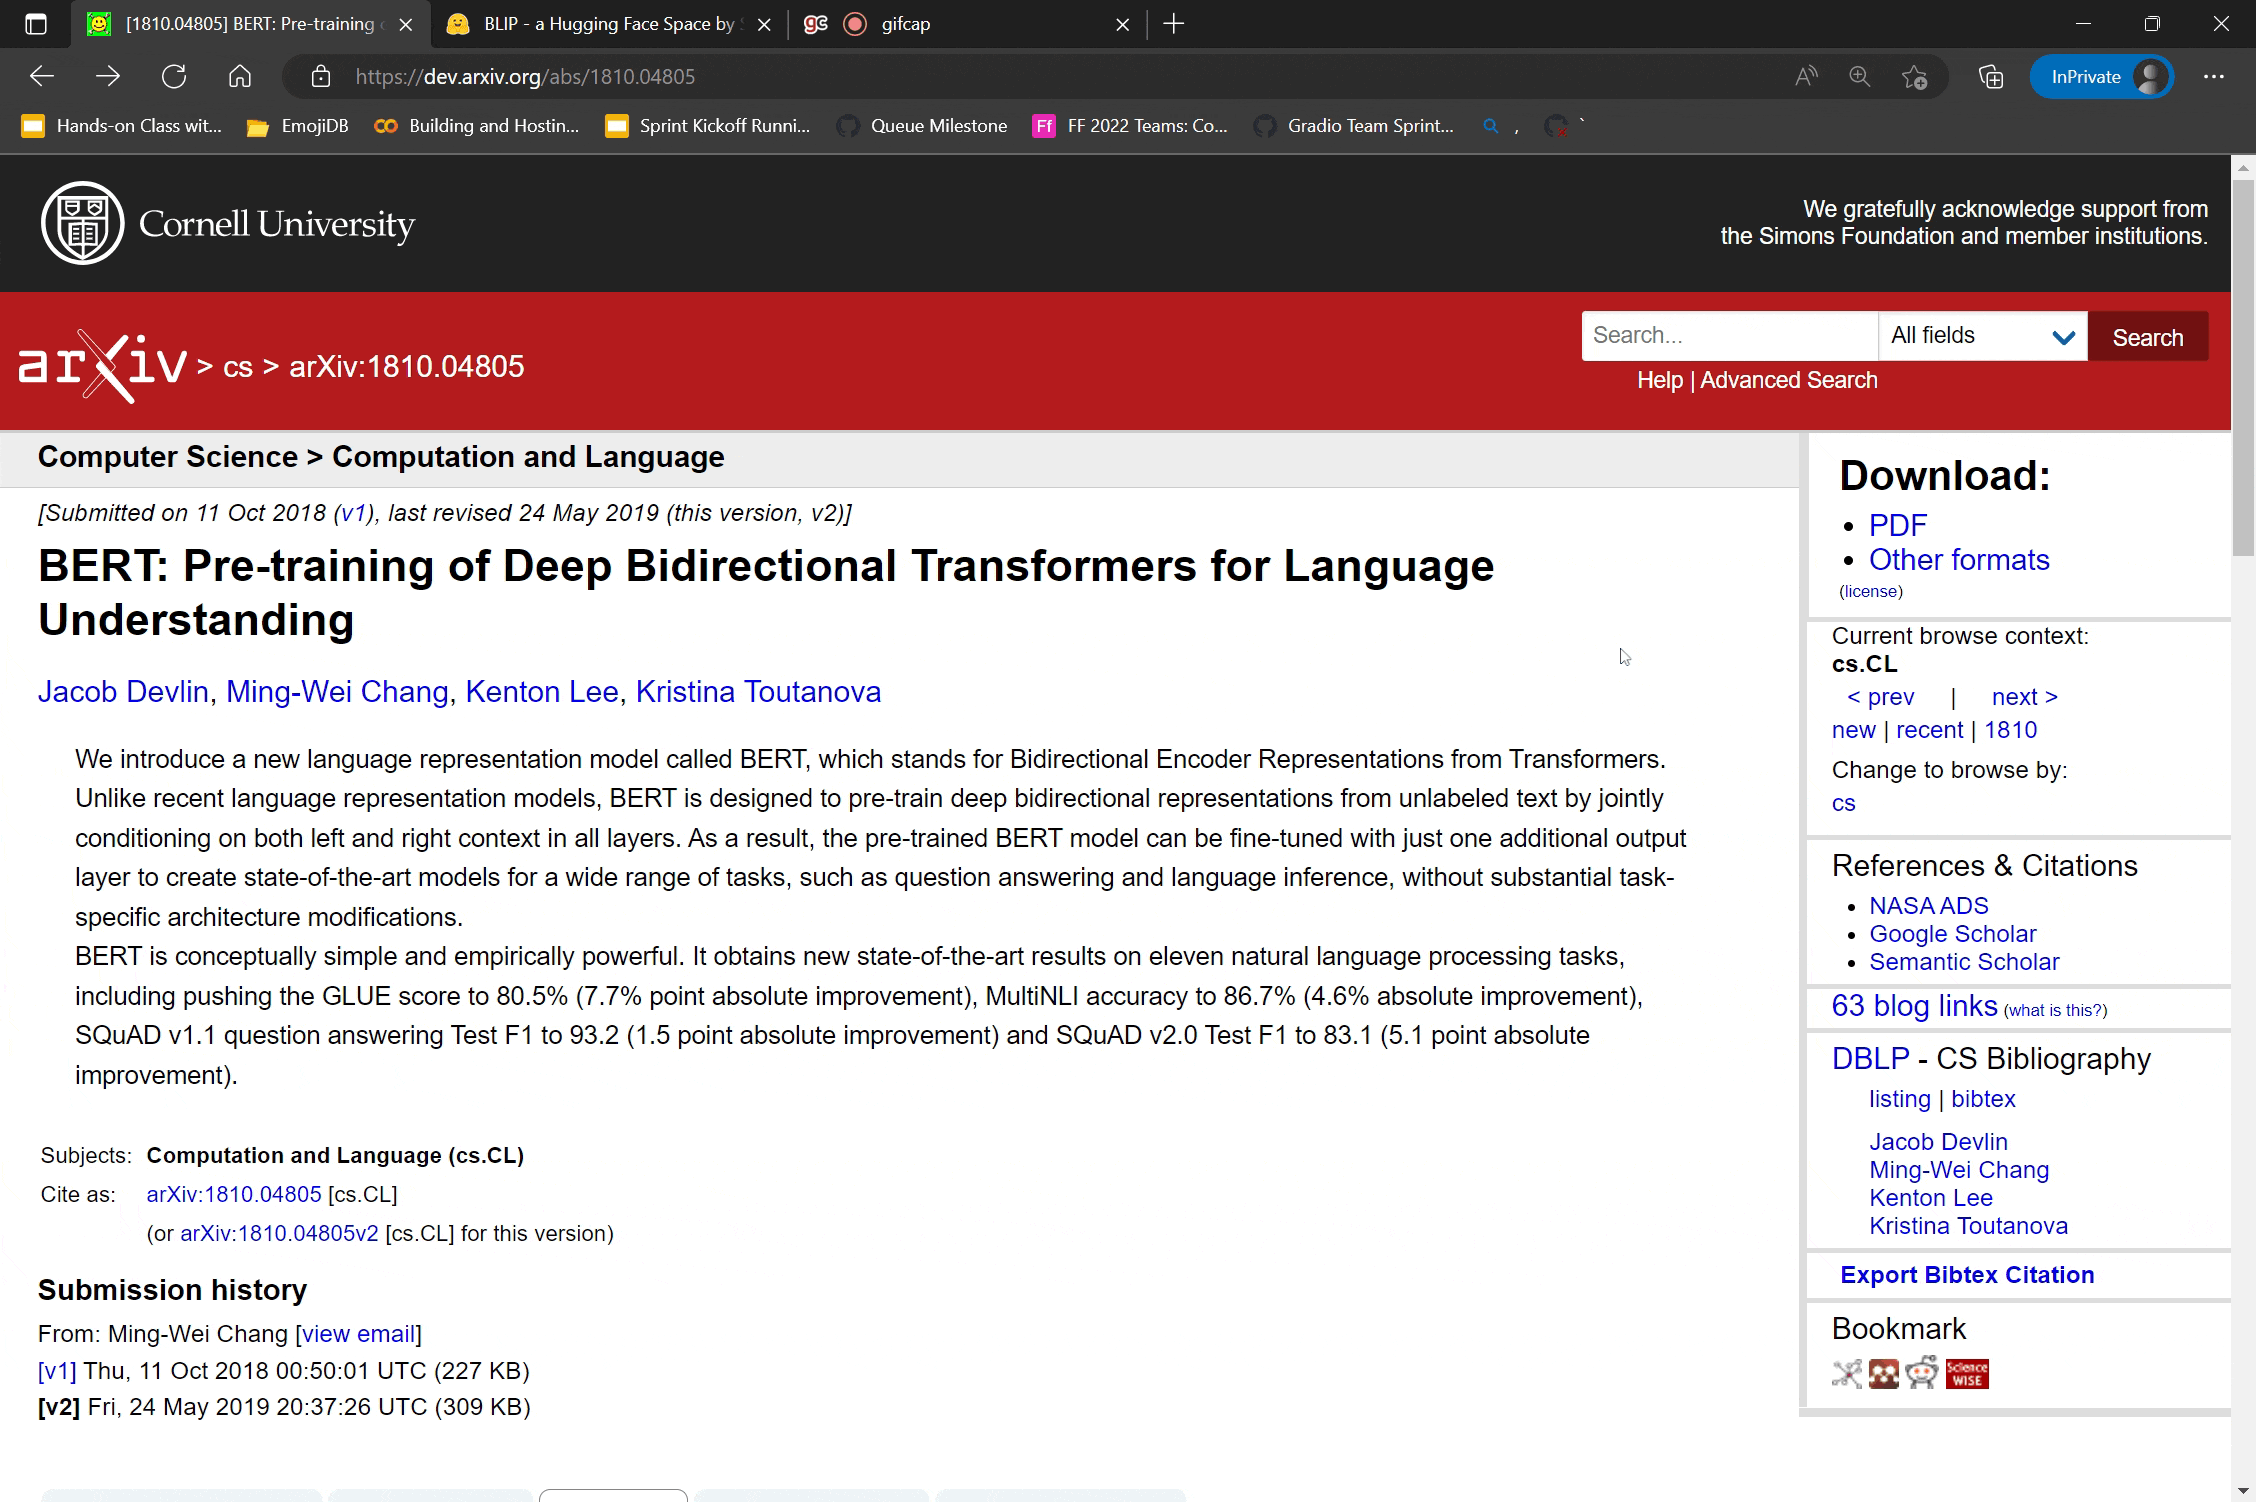Click the cs.CL subject tab
The image size is (2256, 1502).
click(1864, 664)
